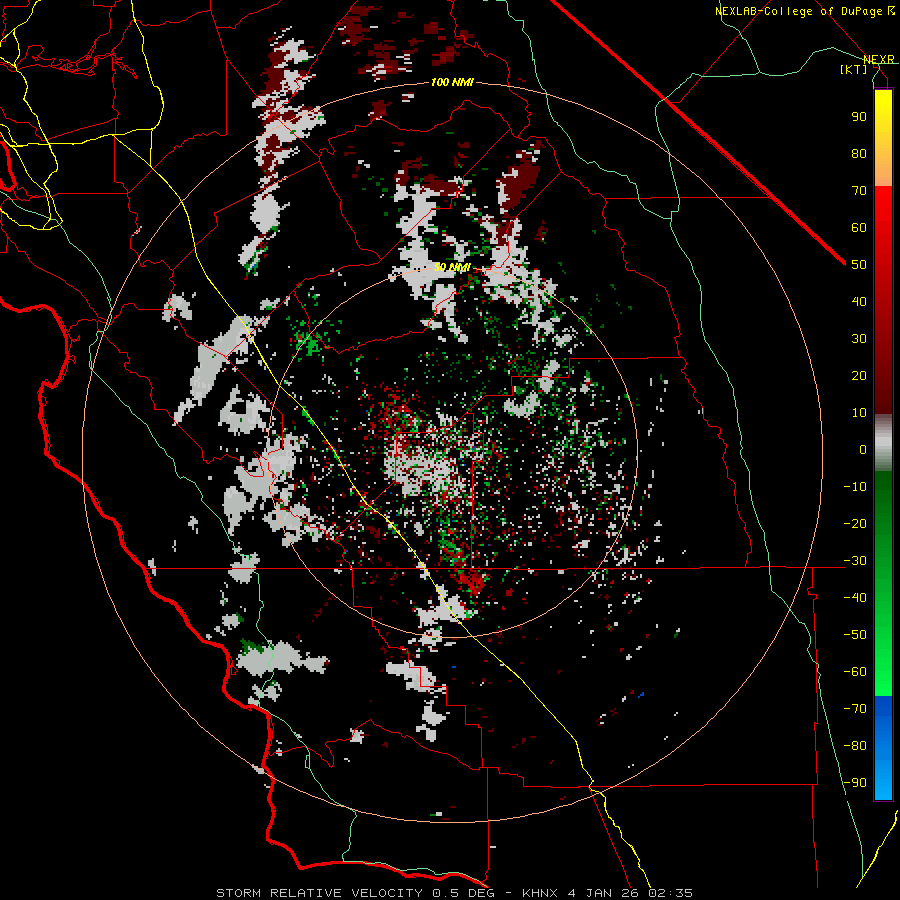The height and width of the screenshot is (900, 900).
Task: Click the 50 NMI range ring label
Action: pyautogui.click(x=452, y=267)
